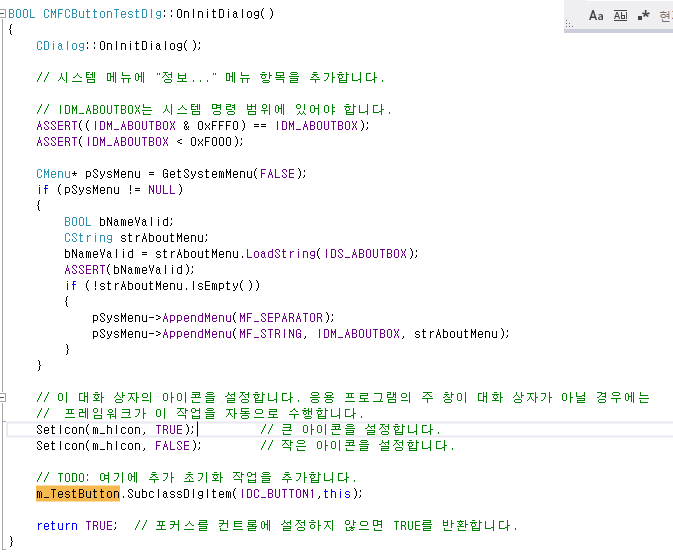Click the '큰 아이콘을 설정합니다' comment
This screenshot has height=559, width=673.
(351, 429)
